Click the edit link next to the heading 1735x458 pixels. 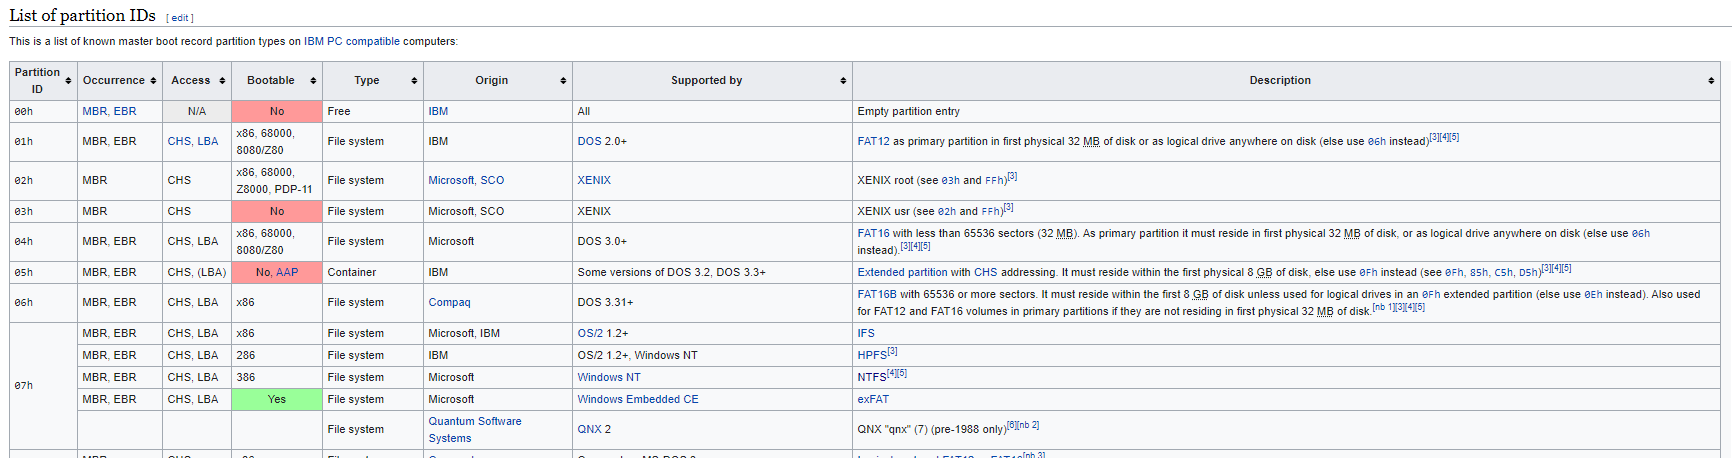pos(180,18)
